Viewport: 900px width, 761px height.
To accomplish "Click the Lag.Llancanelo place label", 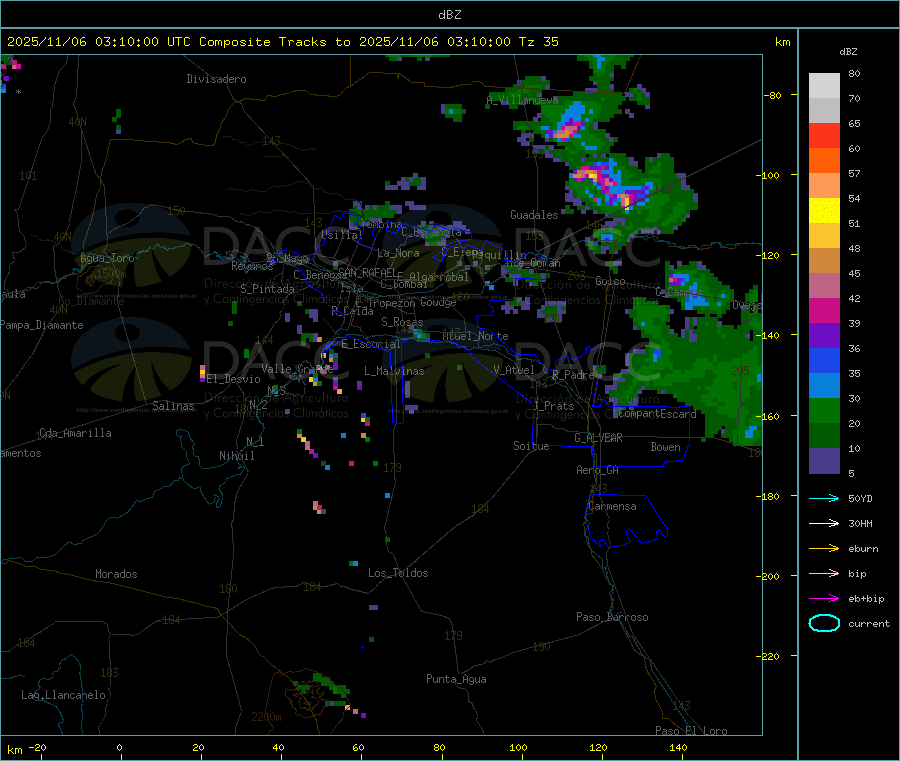I will point(63,696).
